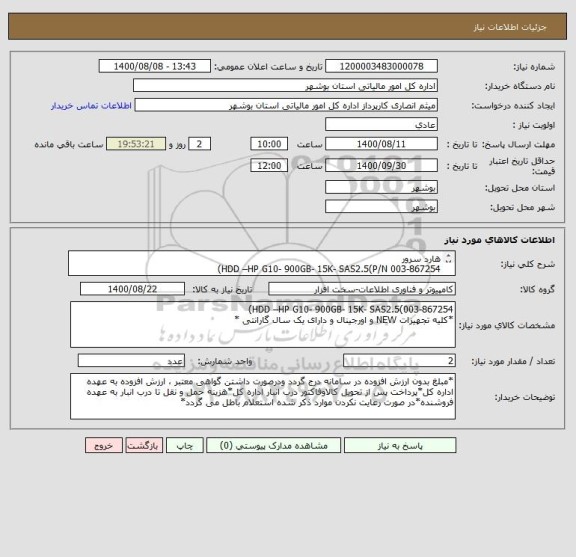Click the بازگشت back button

coord(144,445)
